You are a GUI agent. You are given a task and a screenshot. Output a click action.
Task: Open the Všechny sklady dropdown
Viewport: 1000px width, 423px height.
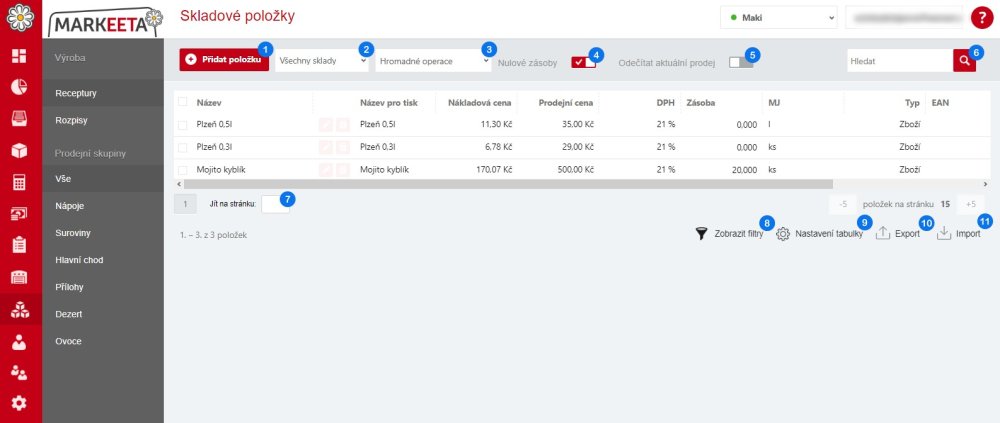[x=322, y=61]
